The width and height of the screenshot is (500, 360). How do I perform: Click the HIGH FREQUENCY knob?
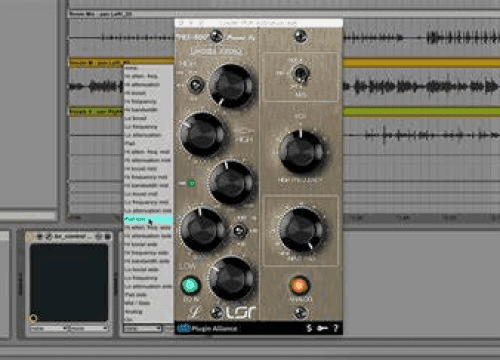pos(301,152)
